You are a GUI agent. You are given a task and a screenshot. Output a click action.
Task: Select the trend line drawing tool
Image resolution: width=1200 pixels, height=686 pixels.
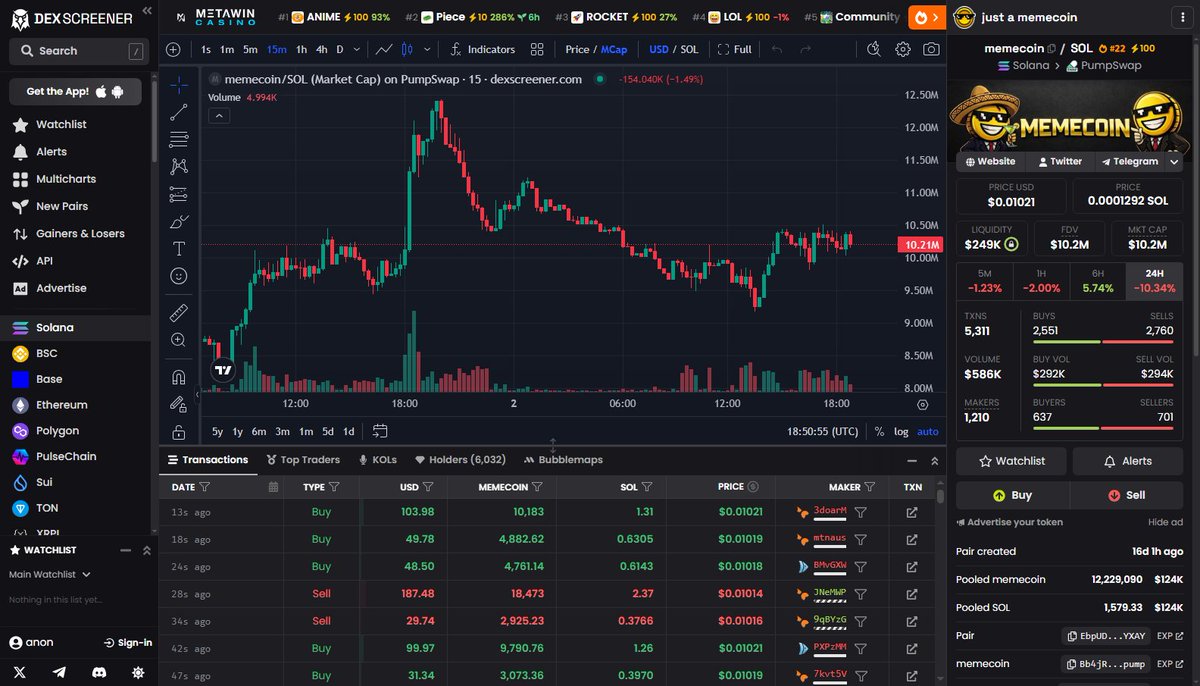(178, 112)
